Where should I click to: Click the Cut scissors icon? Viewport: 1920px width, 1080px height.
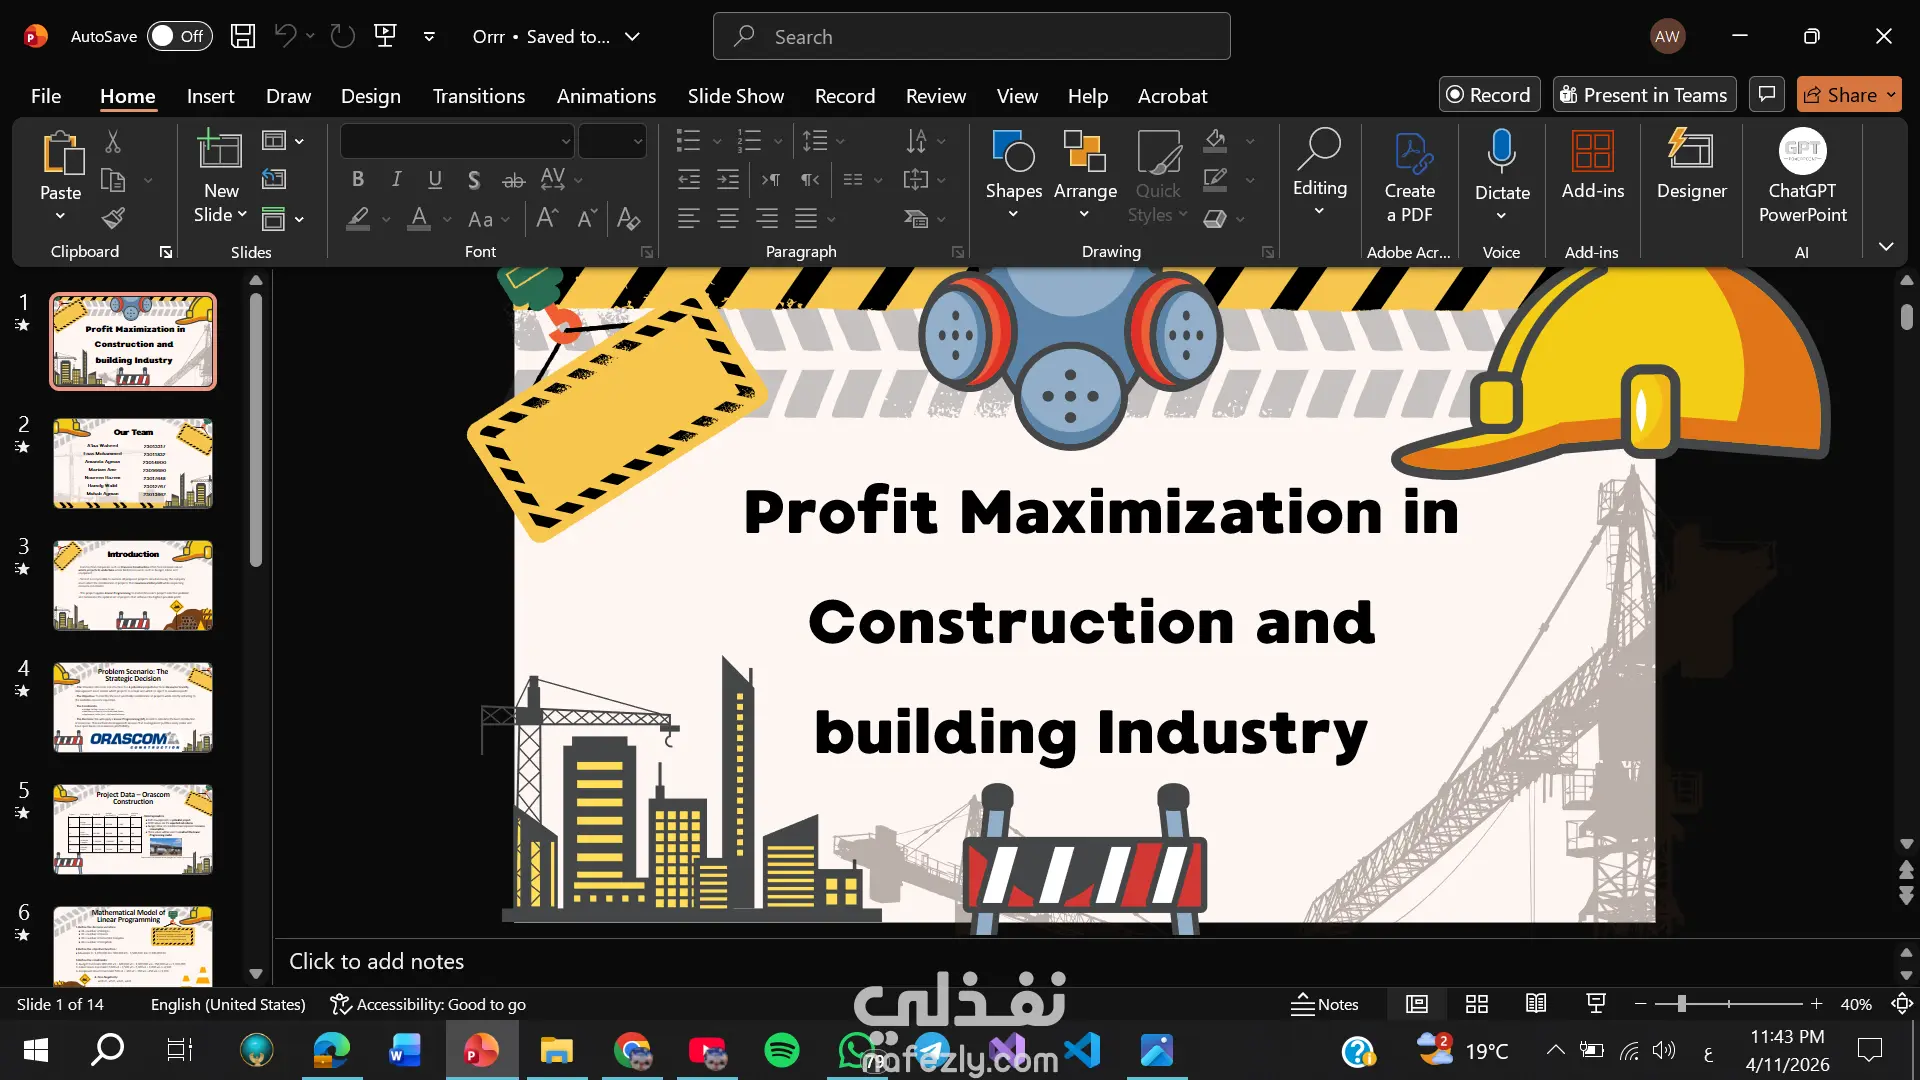pos(113,142)
